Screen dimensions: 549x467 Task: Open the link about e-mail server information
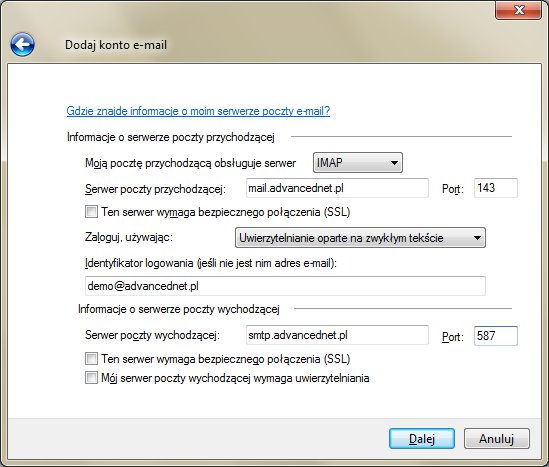198,111
